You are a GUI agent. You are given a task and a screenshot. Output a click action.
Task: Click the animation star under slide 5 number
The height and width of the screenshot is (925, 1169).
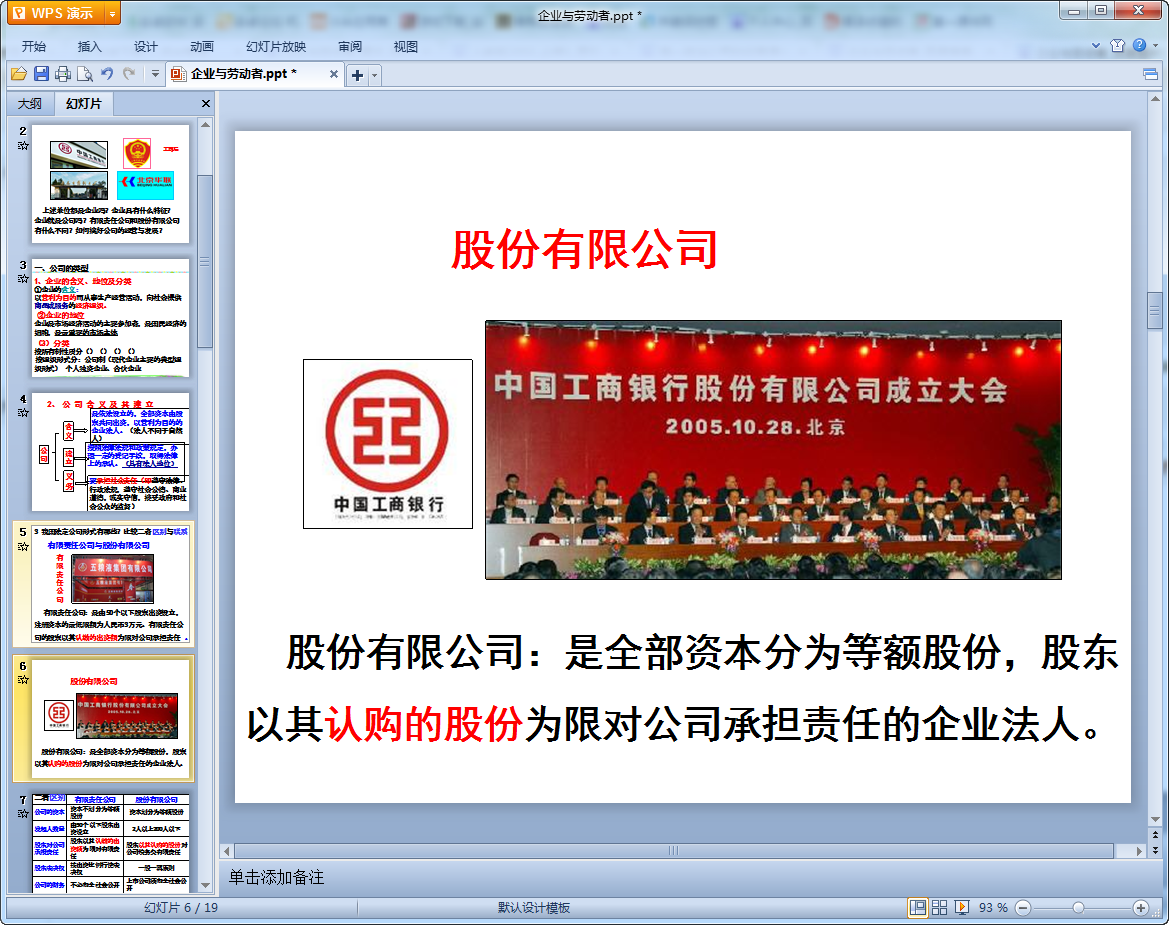(x=23, y=546)
